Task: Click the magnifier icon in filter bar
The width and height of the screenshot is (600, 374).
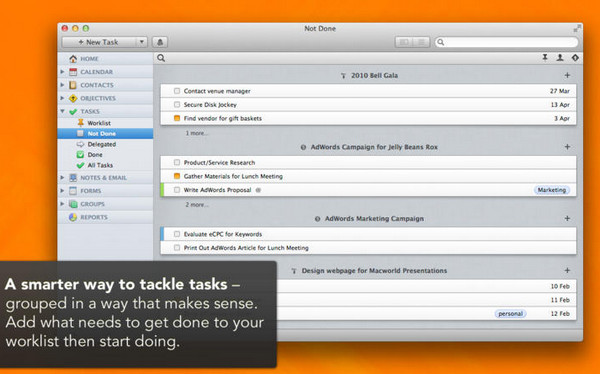Action: (x=161, y=58)
